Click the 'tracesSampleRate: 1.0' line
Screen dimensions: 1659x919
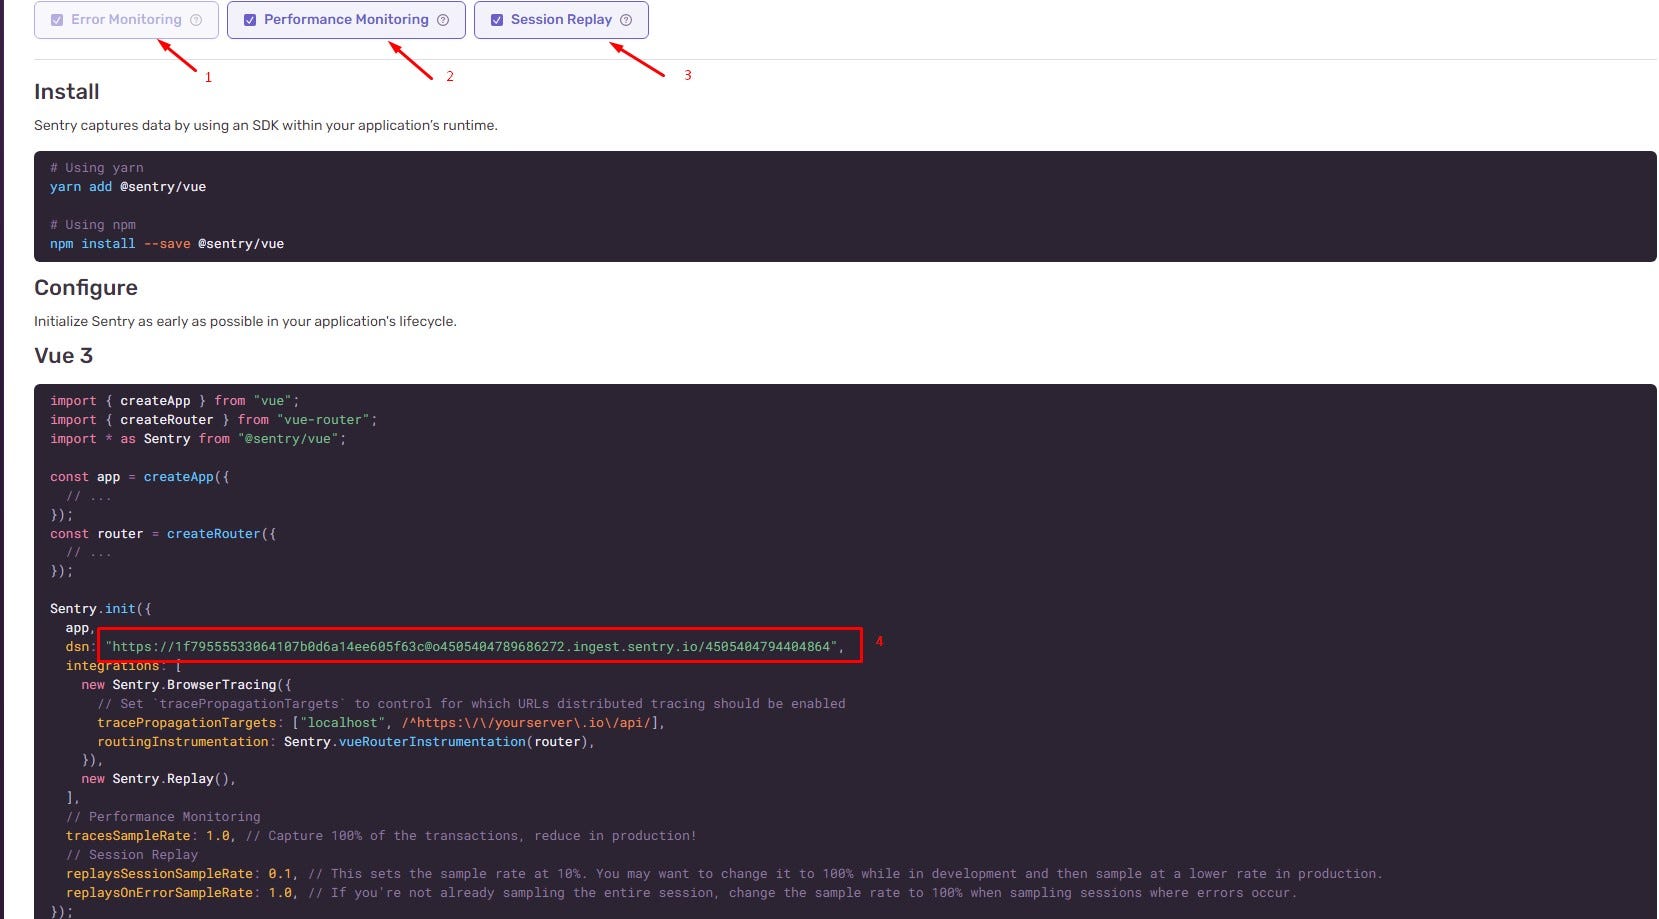[381, 836]
